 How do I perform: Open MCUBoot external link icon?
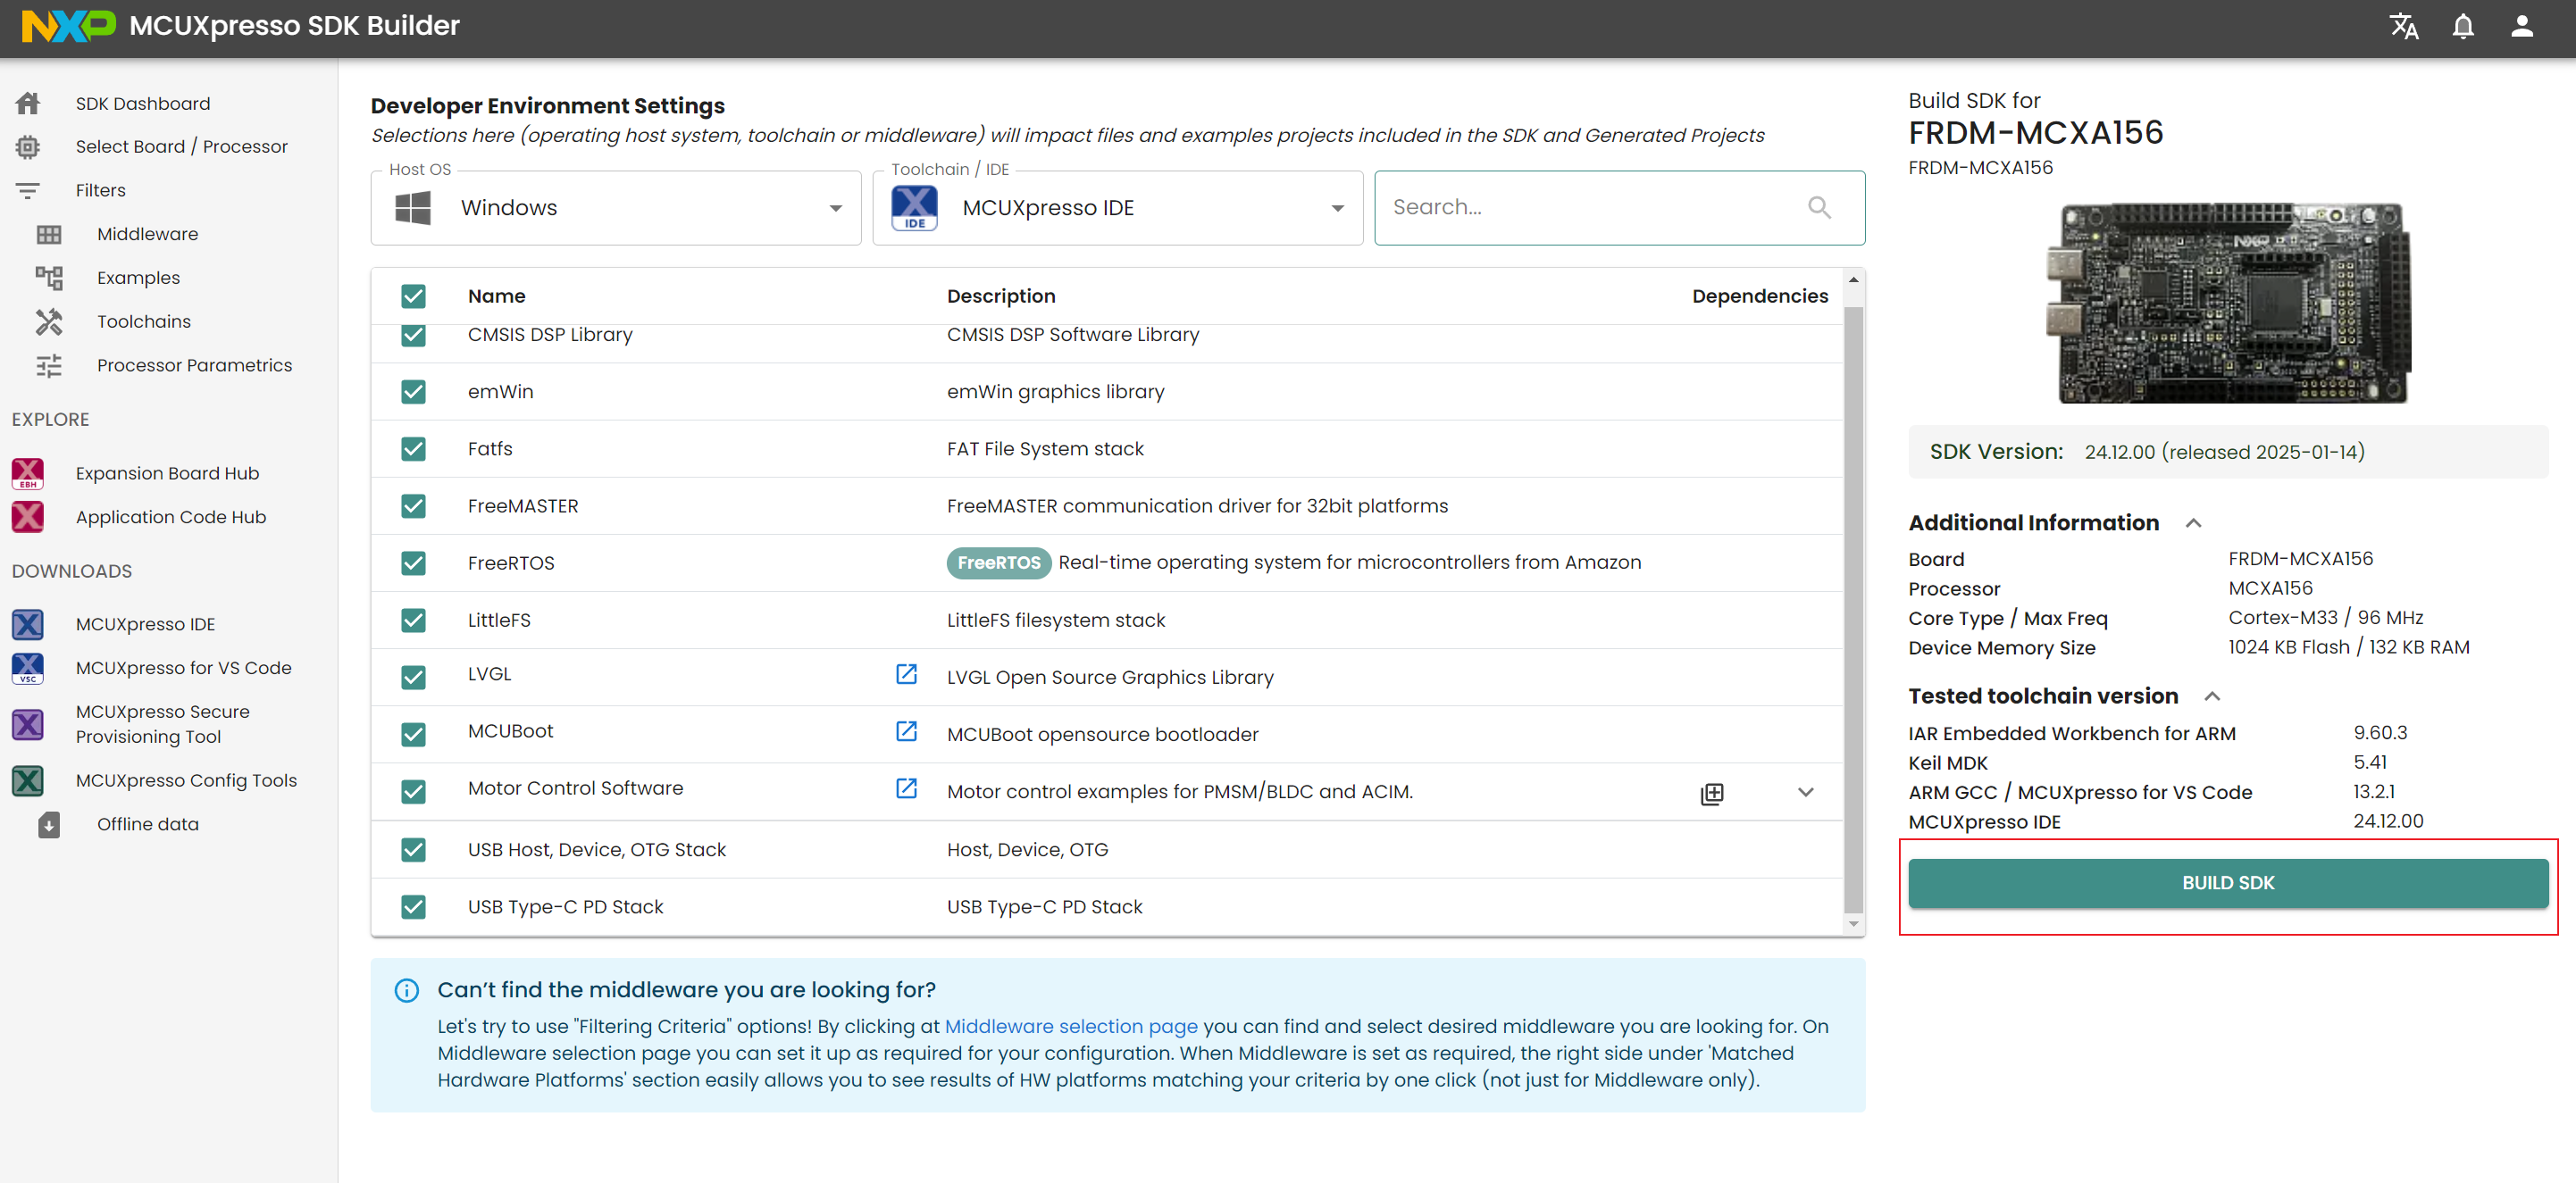click(906, 731)
